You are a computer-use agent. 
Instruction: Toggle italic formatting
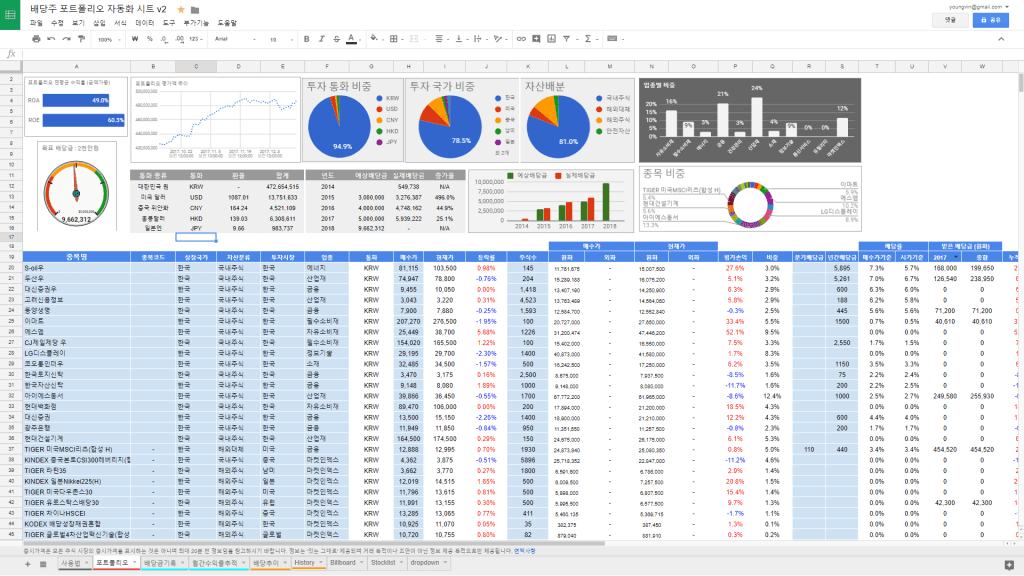coord(321,39)
